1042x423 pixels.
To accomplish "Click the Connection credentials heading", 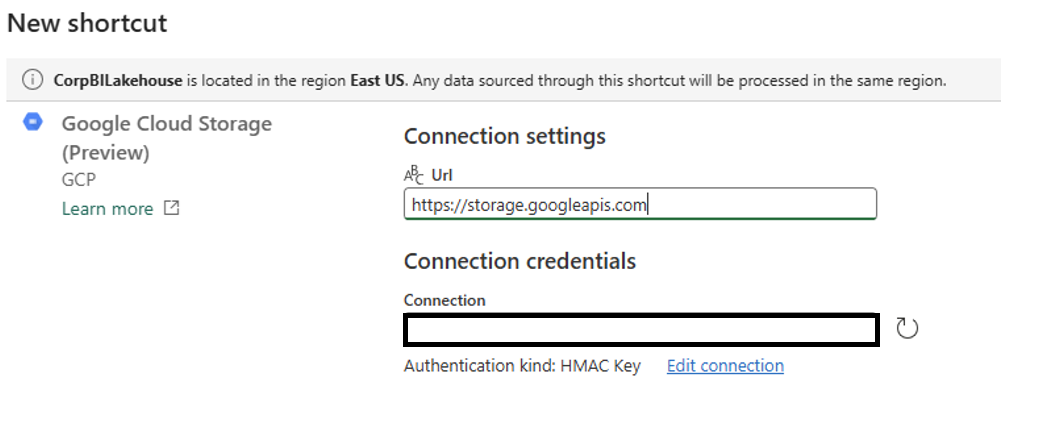I will [x=520, y=261].
